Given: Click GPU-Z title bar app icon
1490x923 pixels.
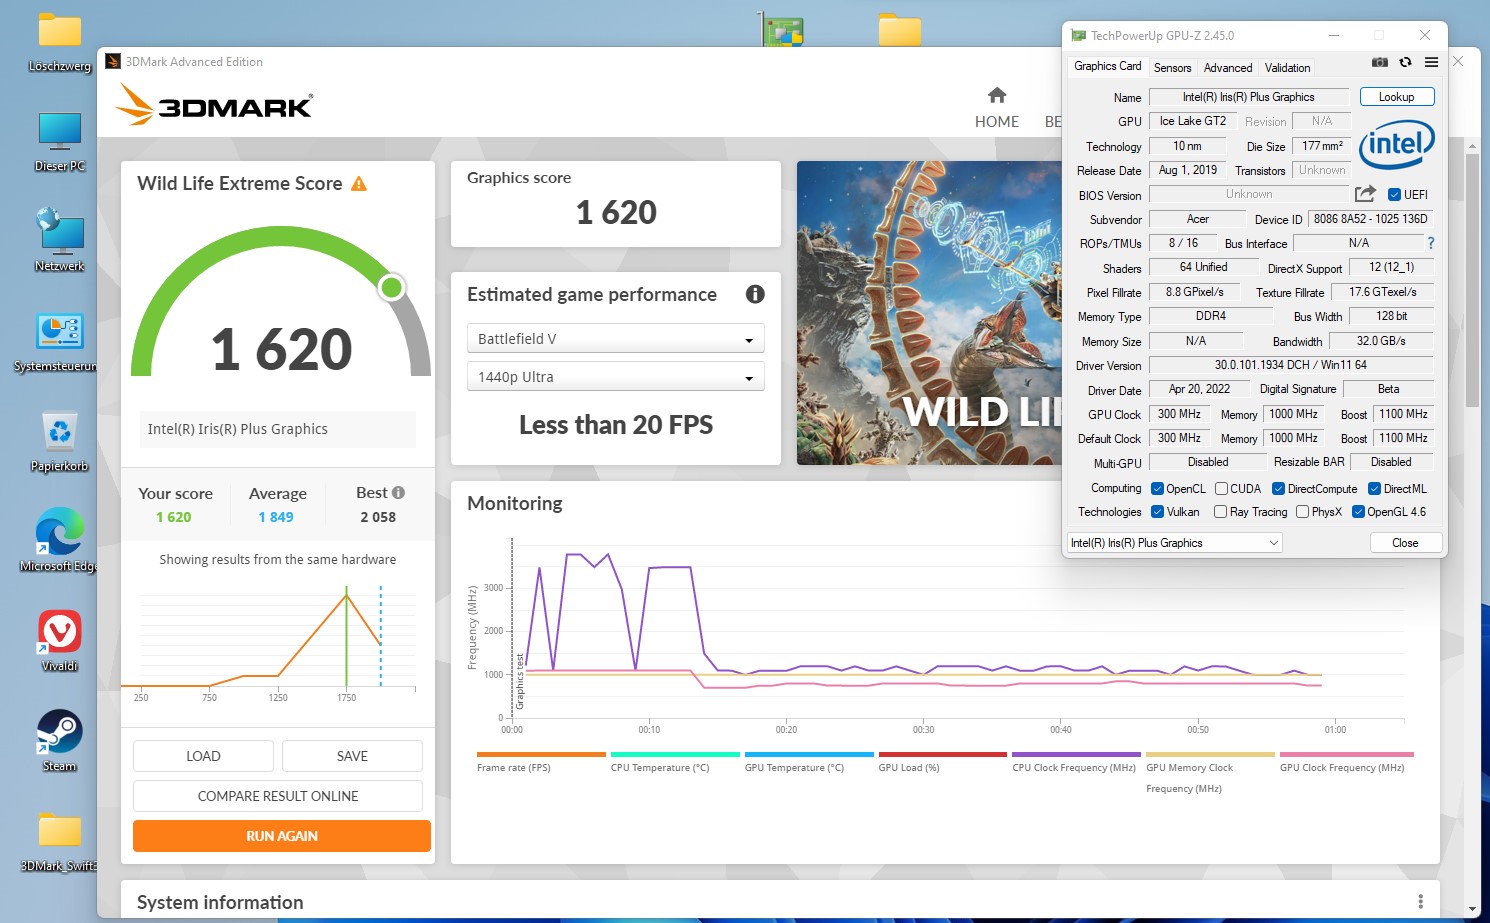Looking at the screenshot, I should [1078, 35].
